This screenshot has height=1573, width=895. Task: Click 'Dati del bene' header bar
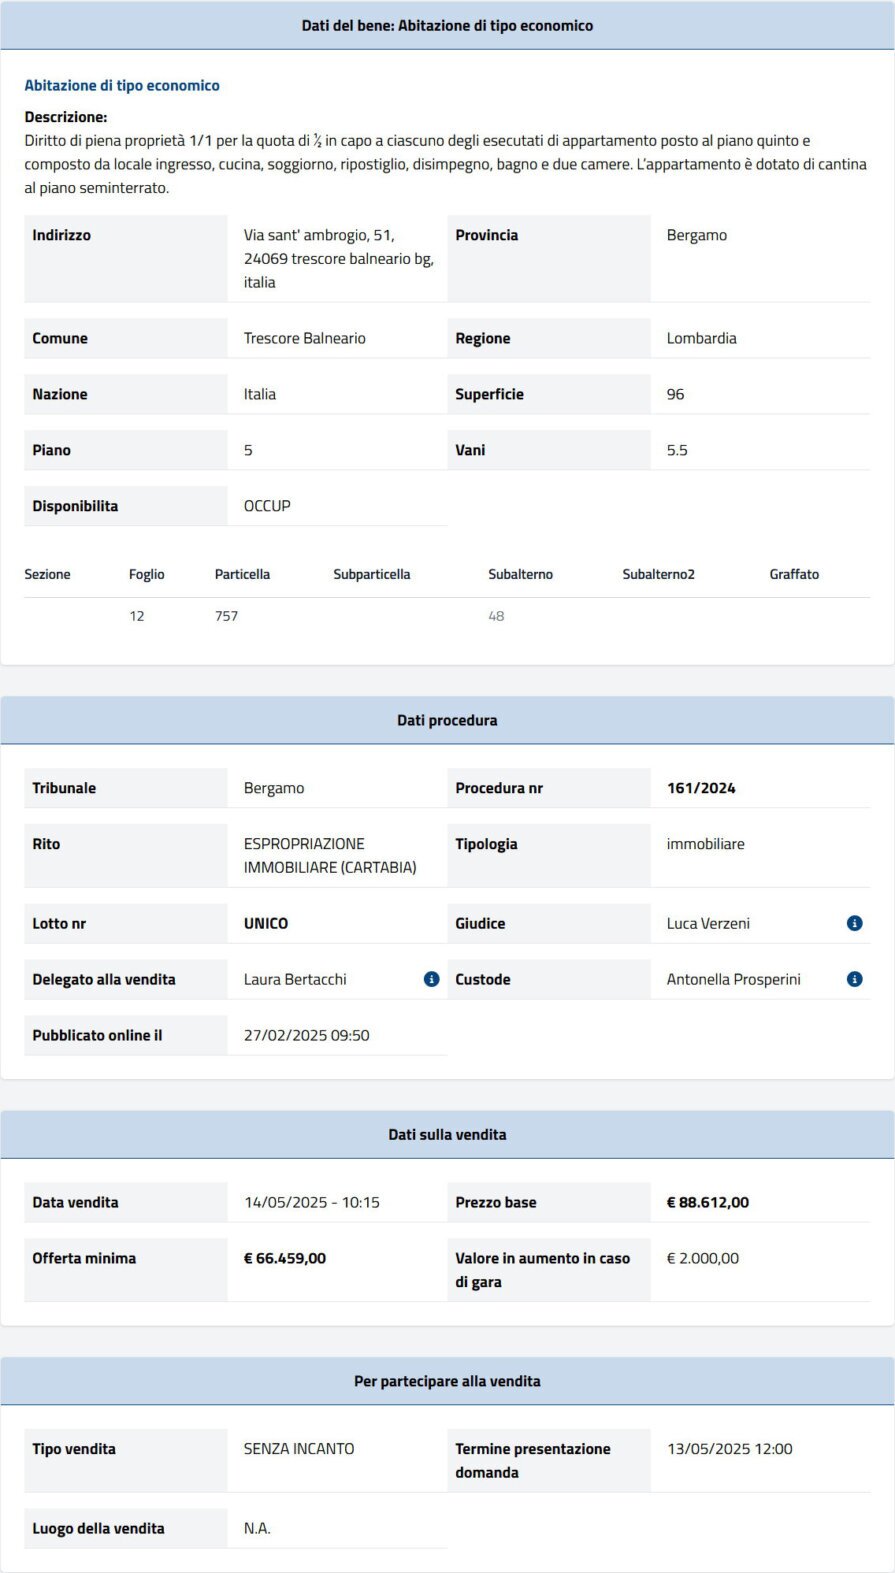click(447, 26)
